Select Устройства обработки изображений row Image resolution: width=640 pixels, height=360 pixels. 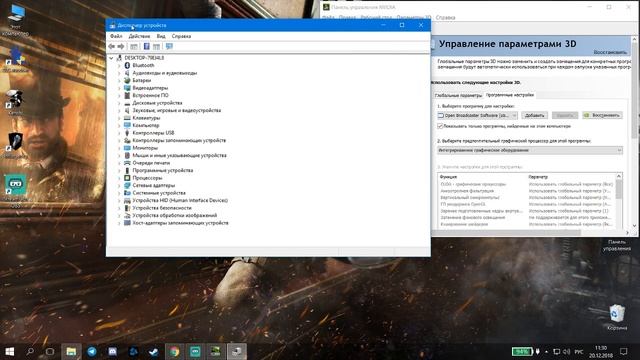click(175, 216)
